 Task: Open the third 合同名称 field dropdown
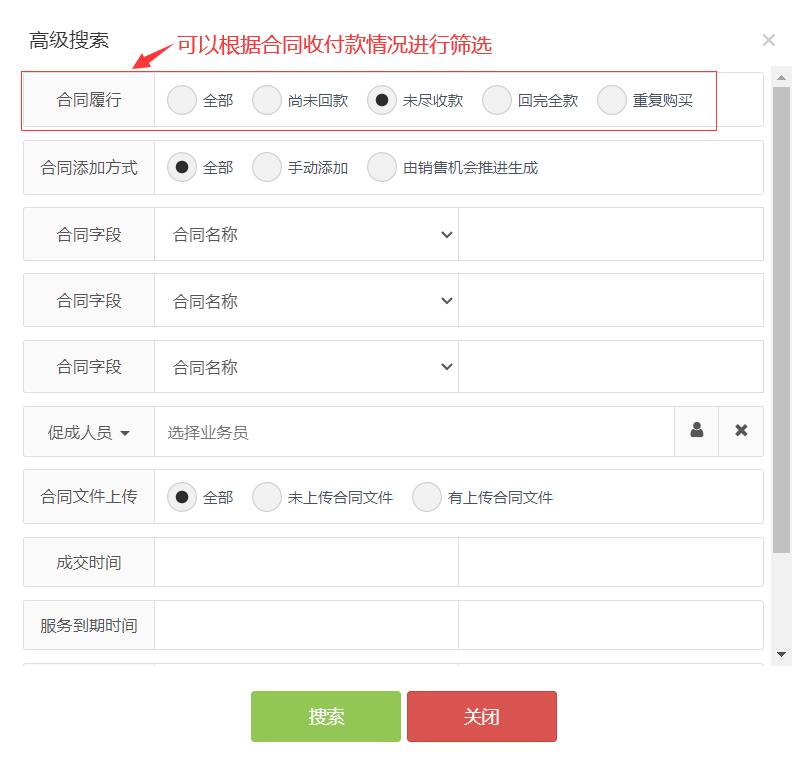tap(306, 367)
